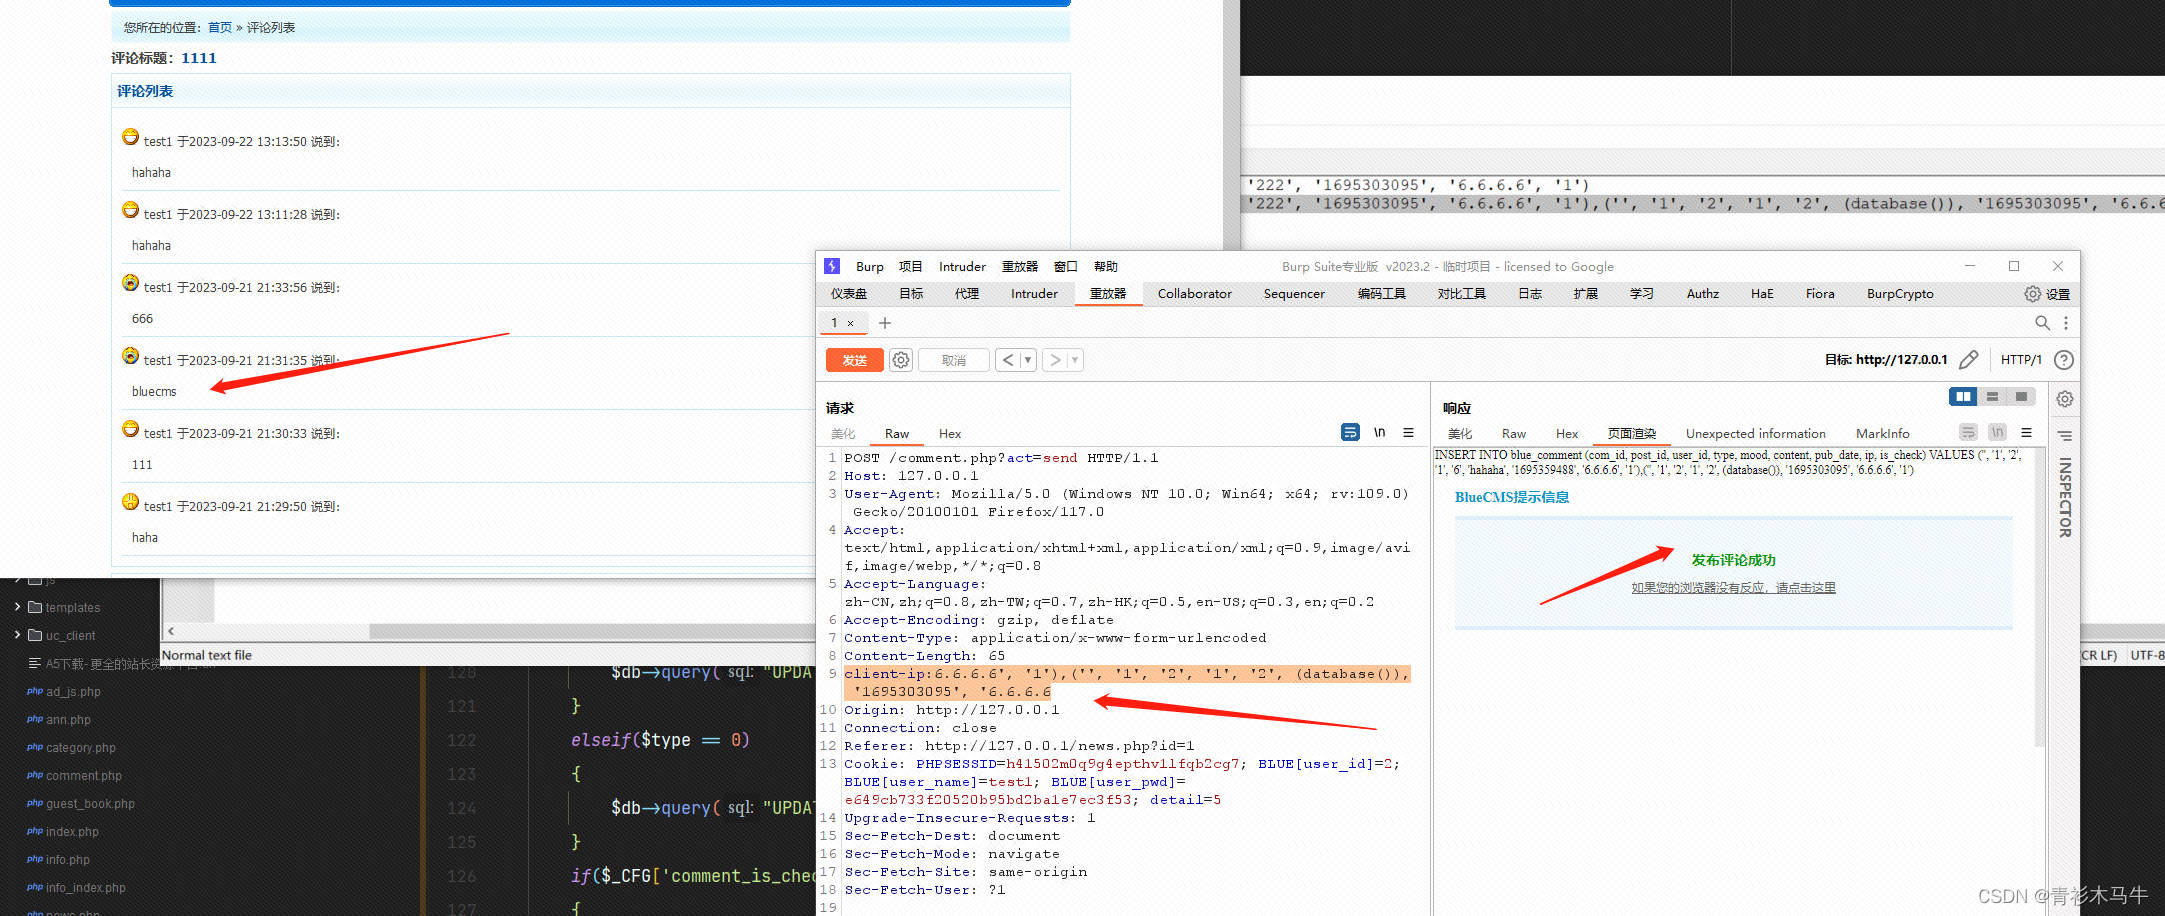
Task: Select side-by-side split layout view
Action: tap(1963, 397)
